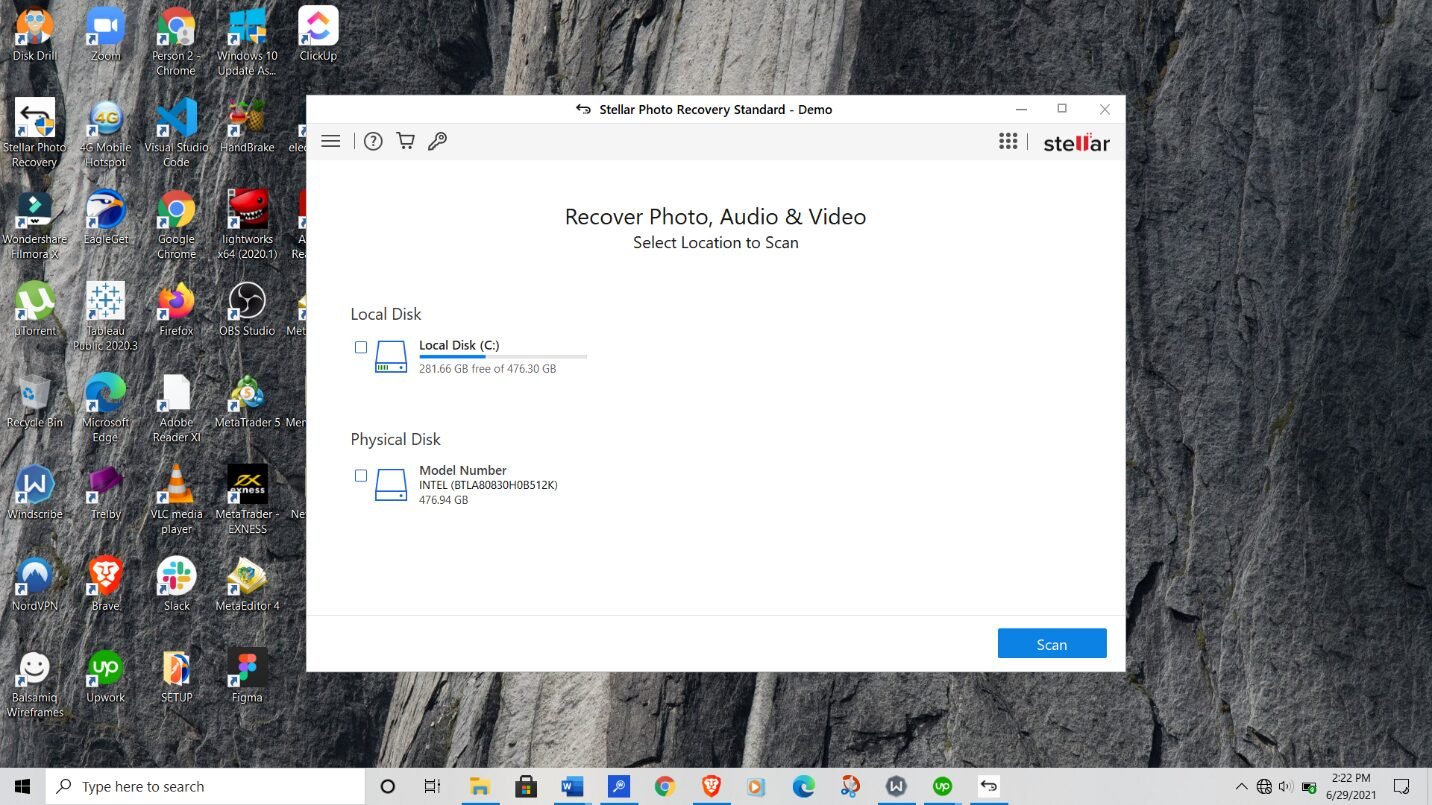This screenshot has height=805, width=1432.
Task: Open the Windows Start menu
Action: click(x=22, y=787)
